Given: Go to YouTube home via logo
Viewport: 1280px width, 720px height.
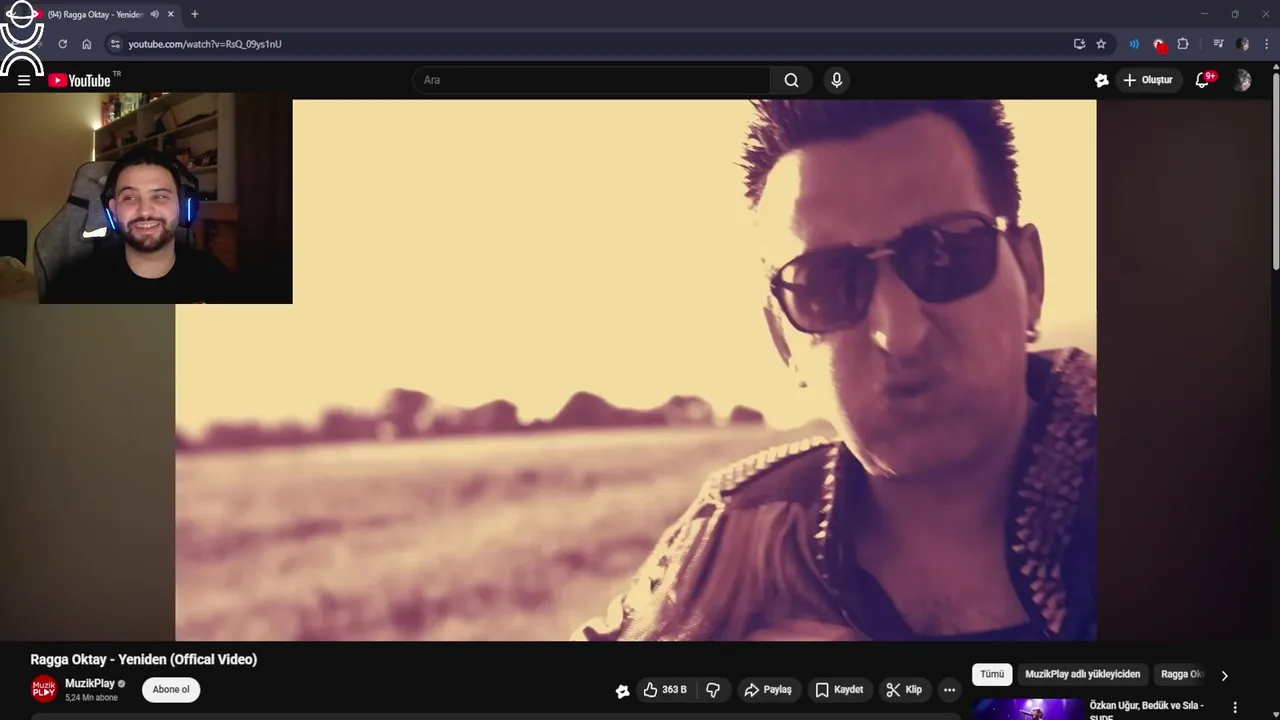Looking at the screenshot, I should [x=79, y=80].
